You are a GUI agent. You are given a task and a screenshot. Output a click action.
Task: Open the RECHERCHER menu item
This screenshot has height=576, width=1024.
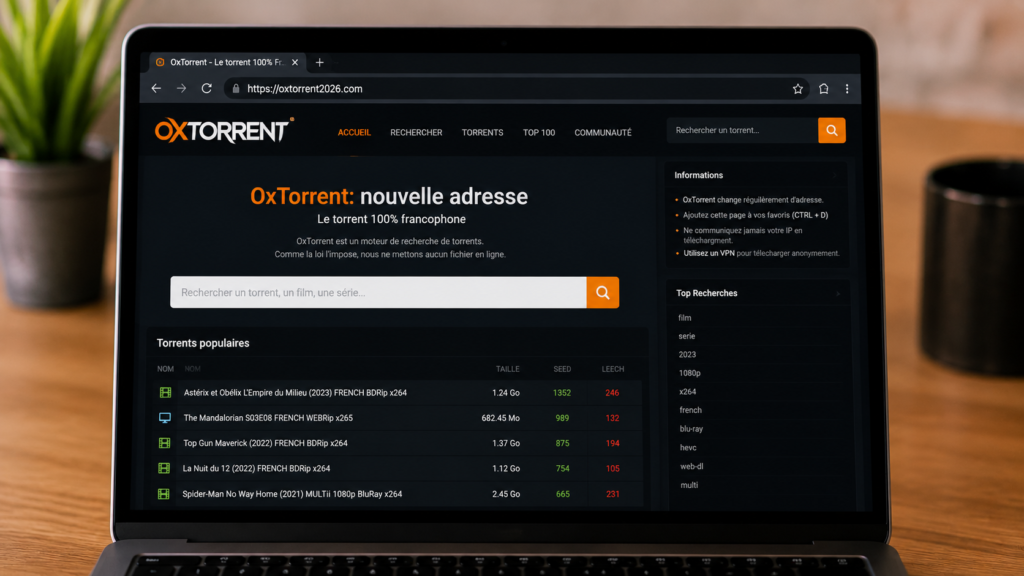pyautogui.click(x=416, y=133)
